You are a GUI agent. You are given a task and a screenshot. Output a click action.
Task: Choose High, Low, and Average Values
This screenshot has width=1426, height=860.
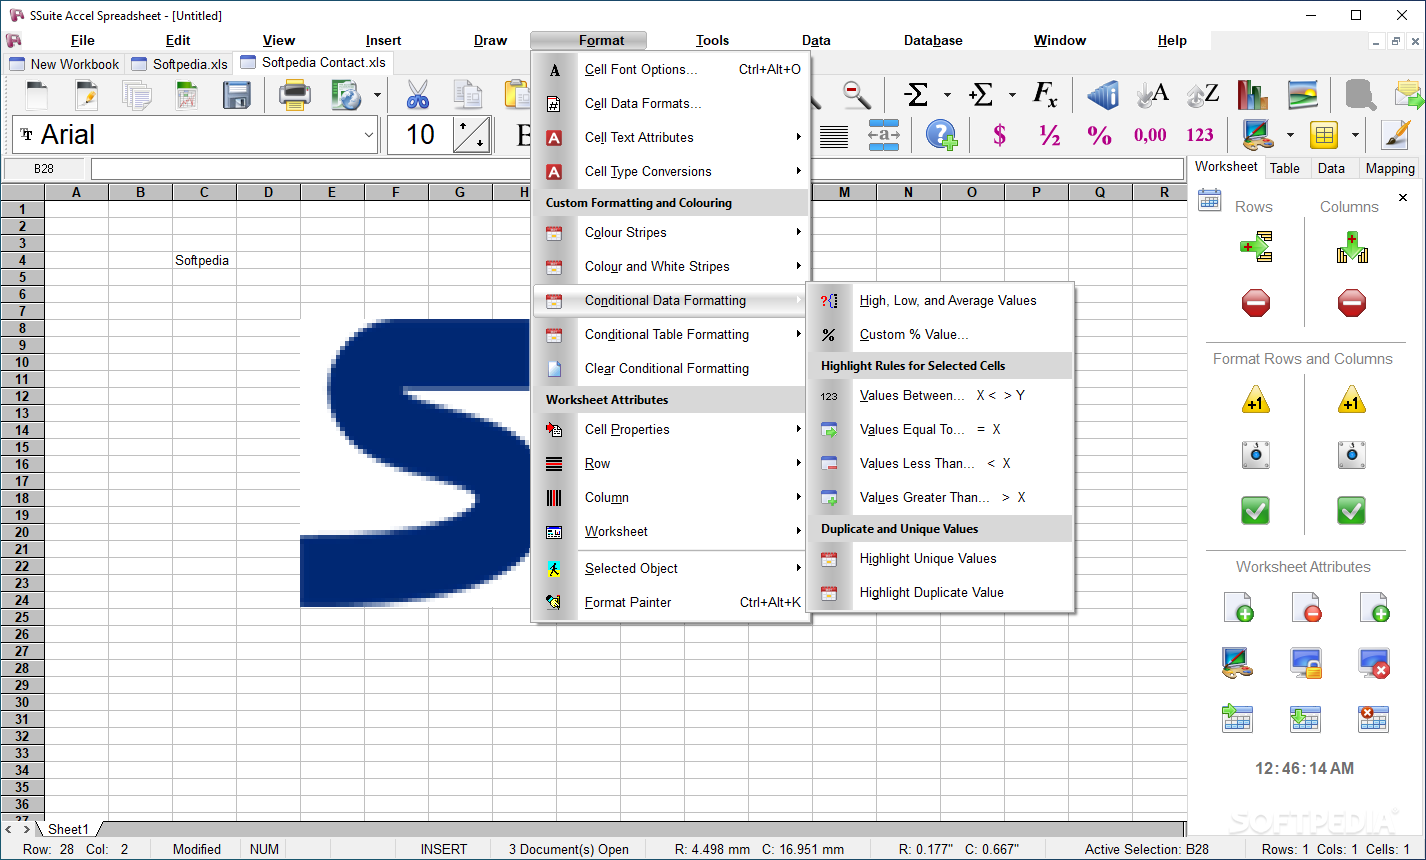pos(940,300)
